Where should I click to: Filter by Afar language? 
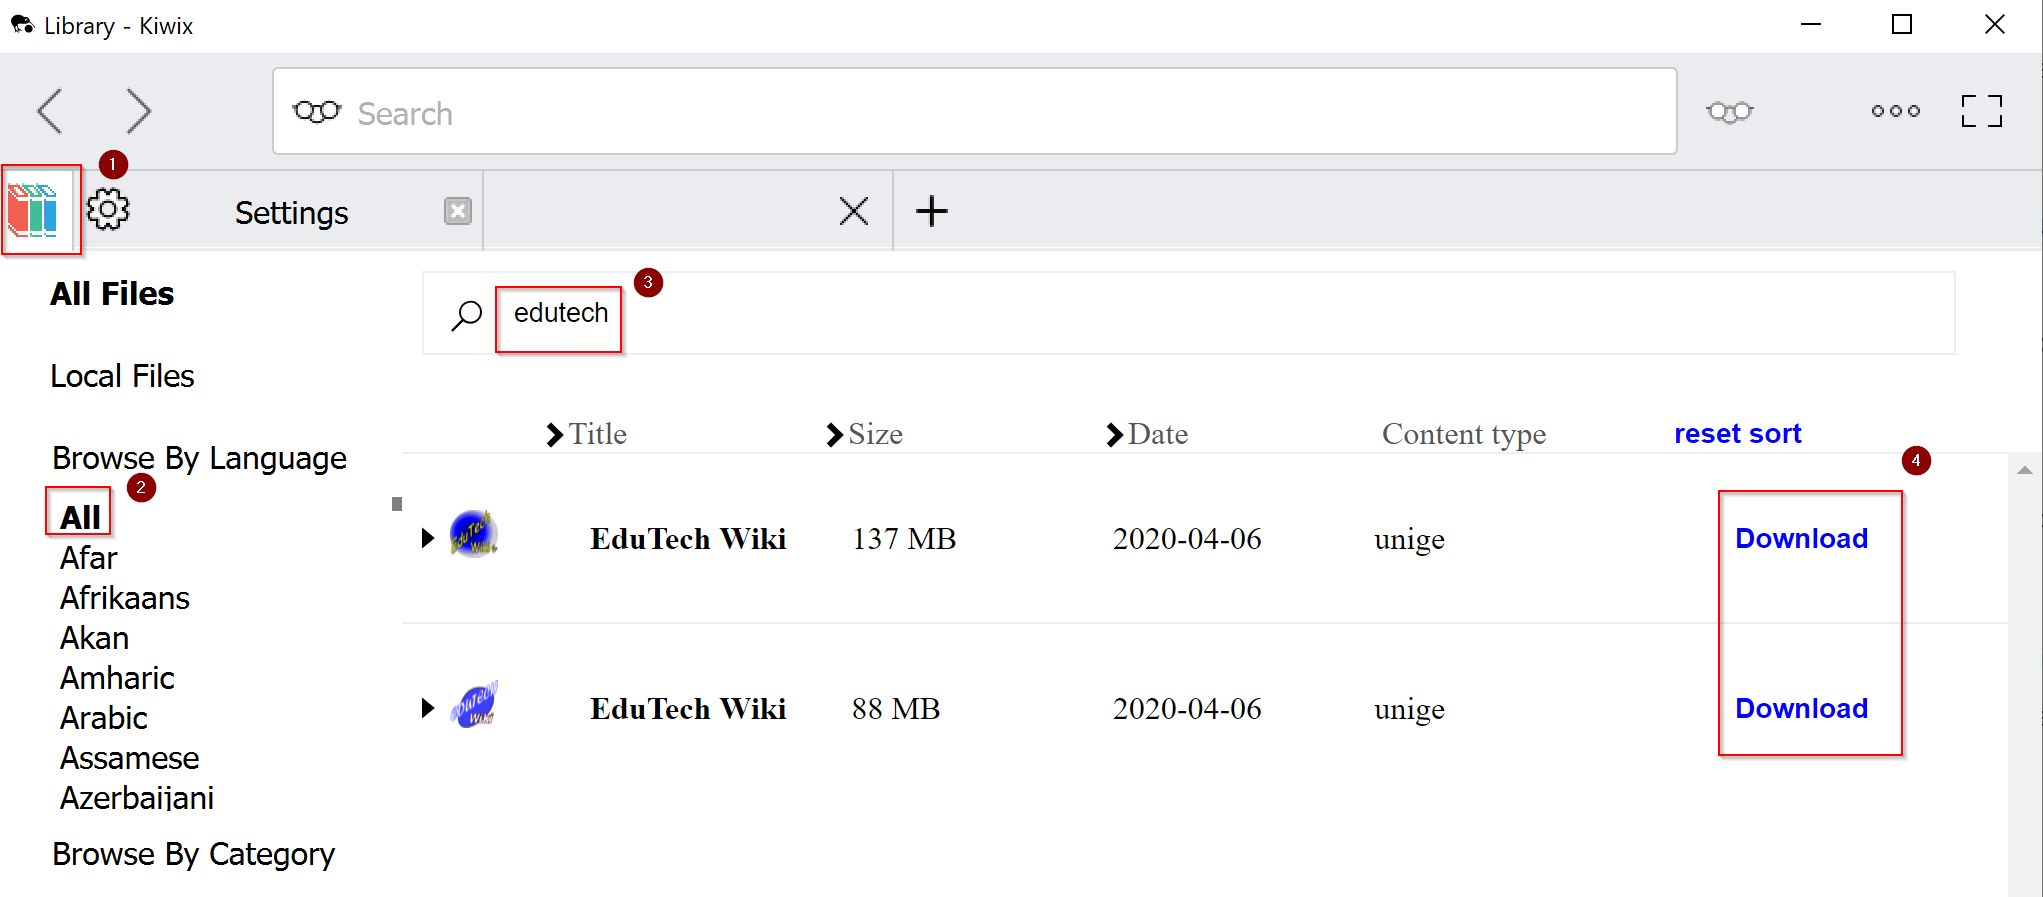pos(88,558)
